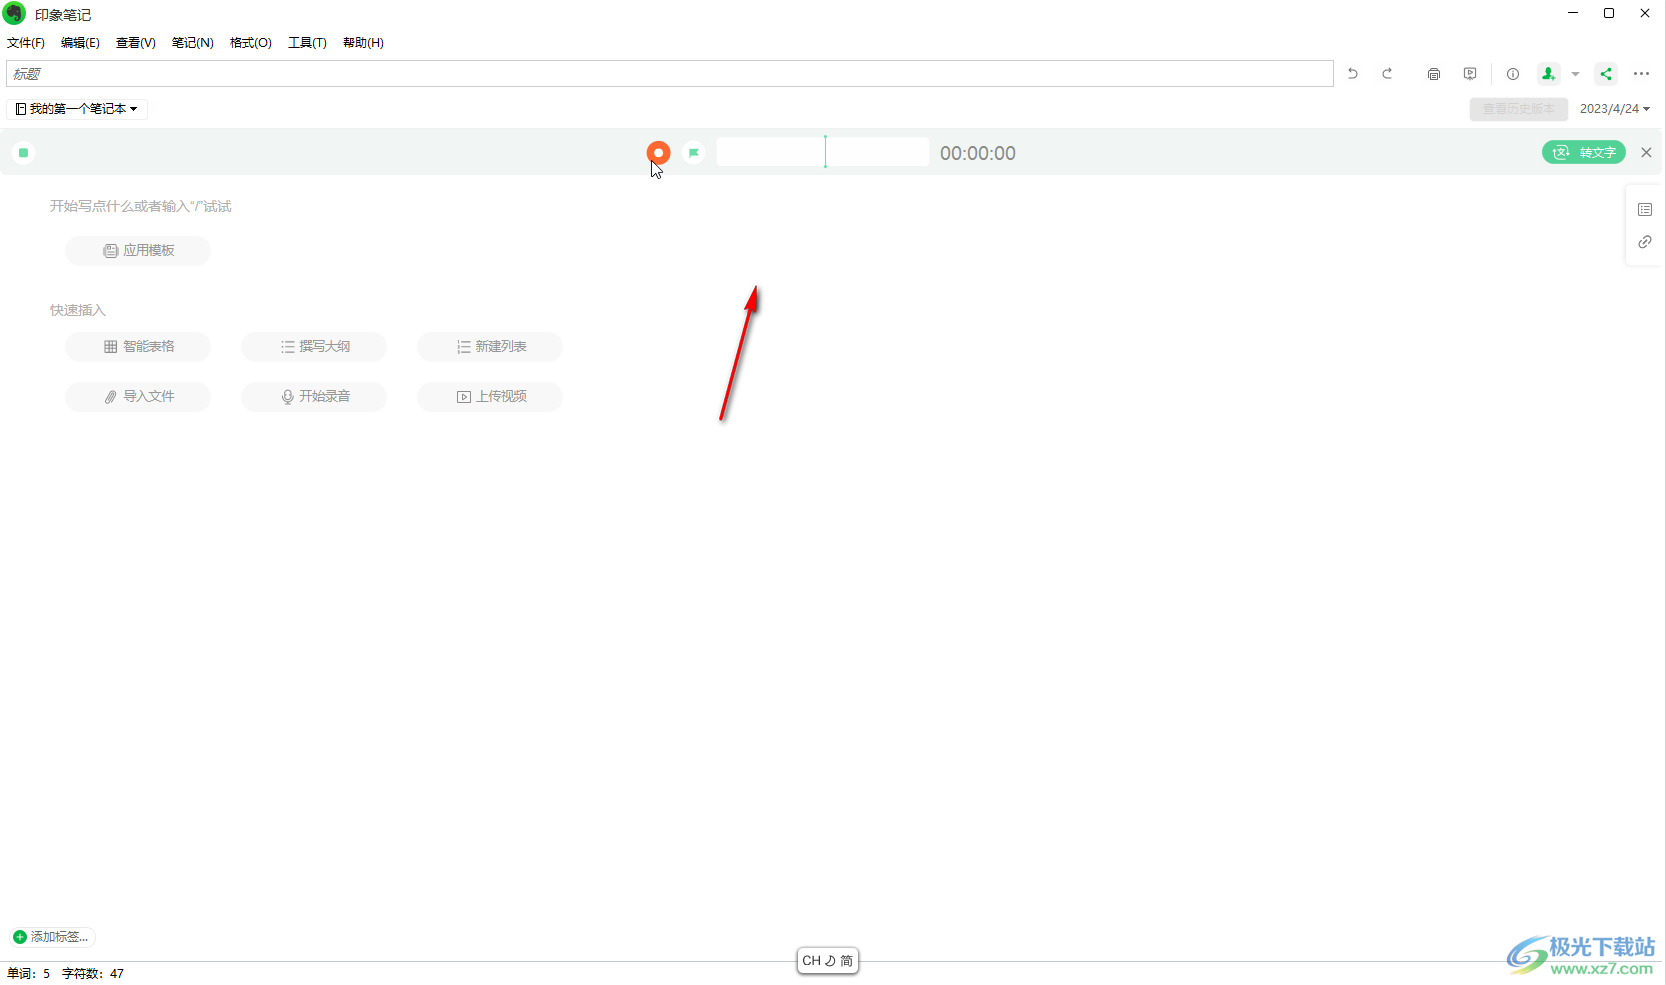Screen dimensions: 1666x985
Task: Click the 上传视频 button
Action: pyautogui.click(x=490, y=397)
